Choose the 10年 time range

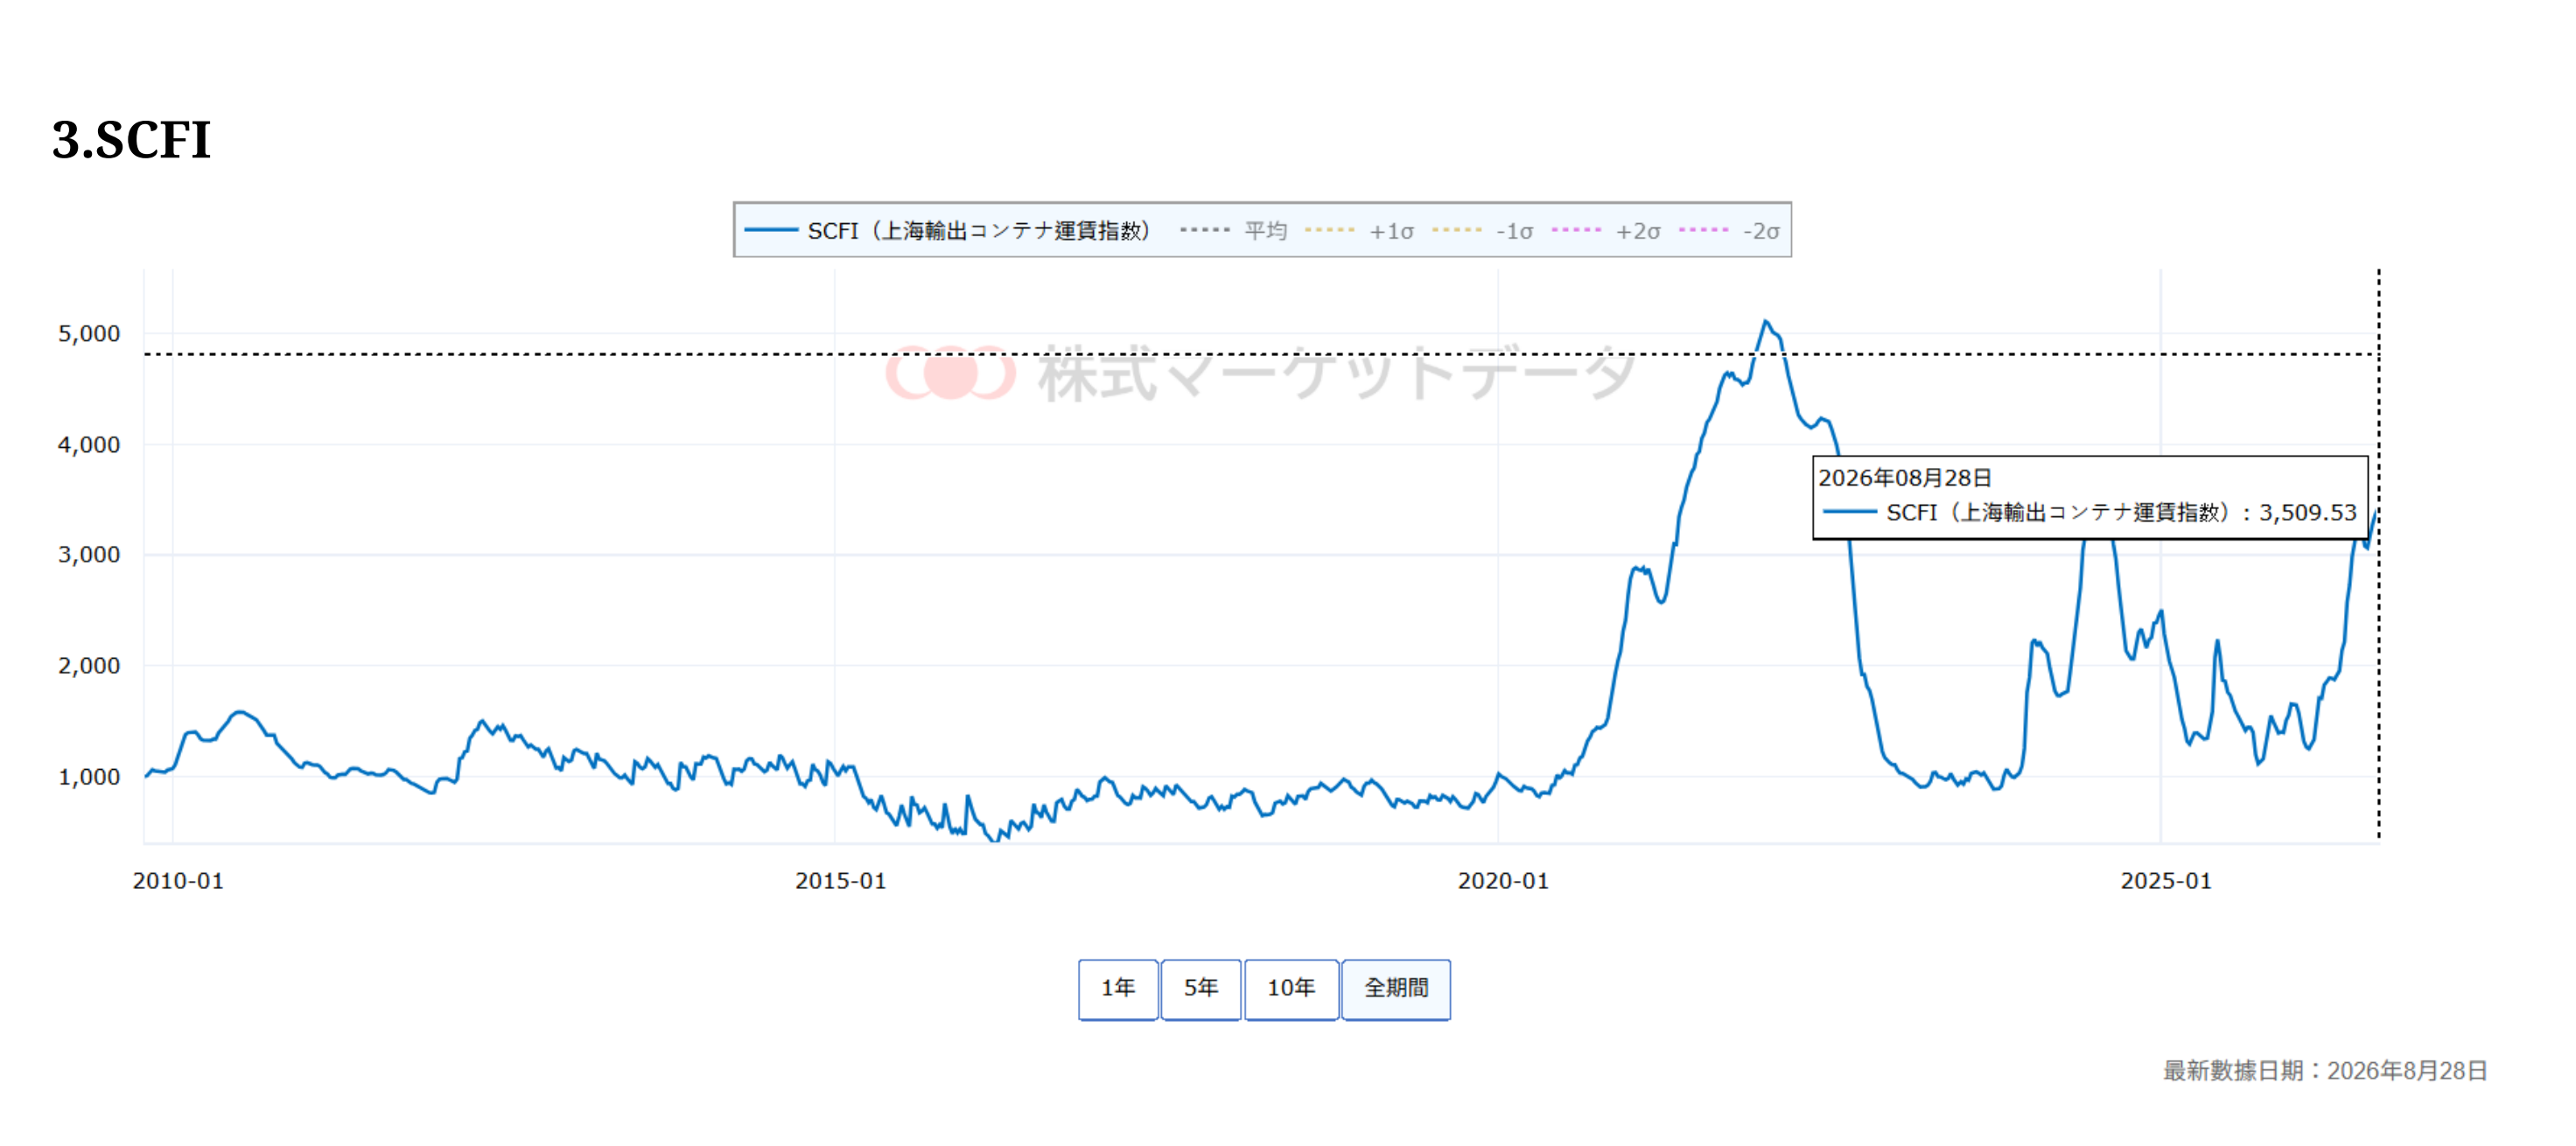point(1291,989)
